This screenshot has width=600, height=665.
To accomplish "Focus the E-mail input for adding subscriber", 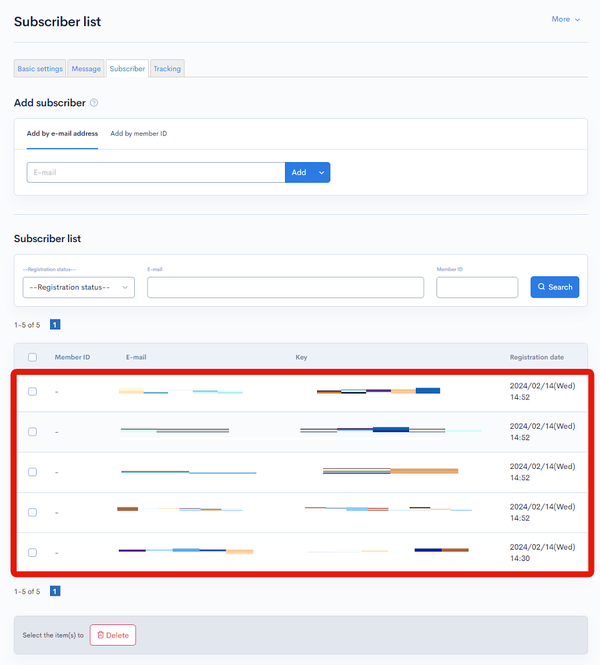I will point(156,173).
